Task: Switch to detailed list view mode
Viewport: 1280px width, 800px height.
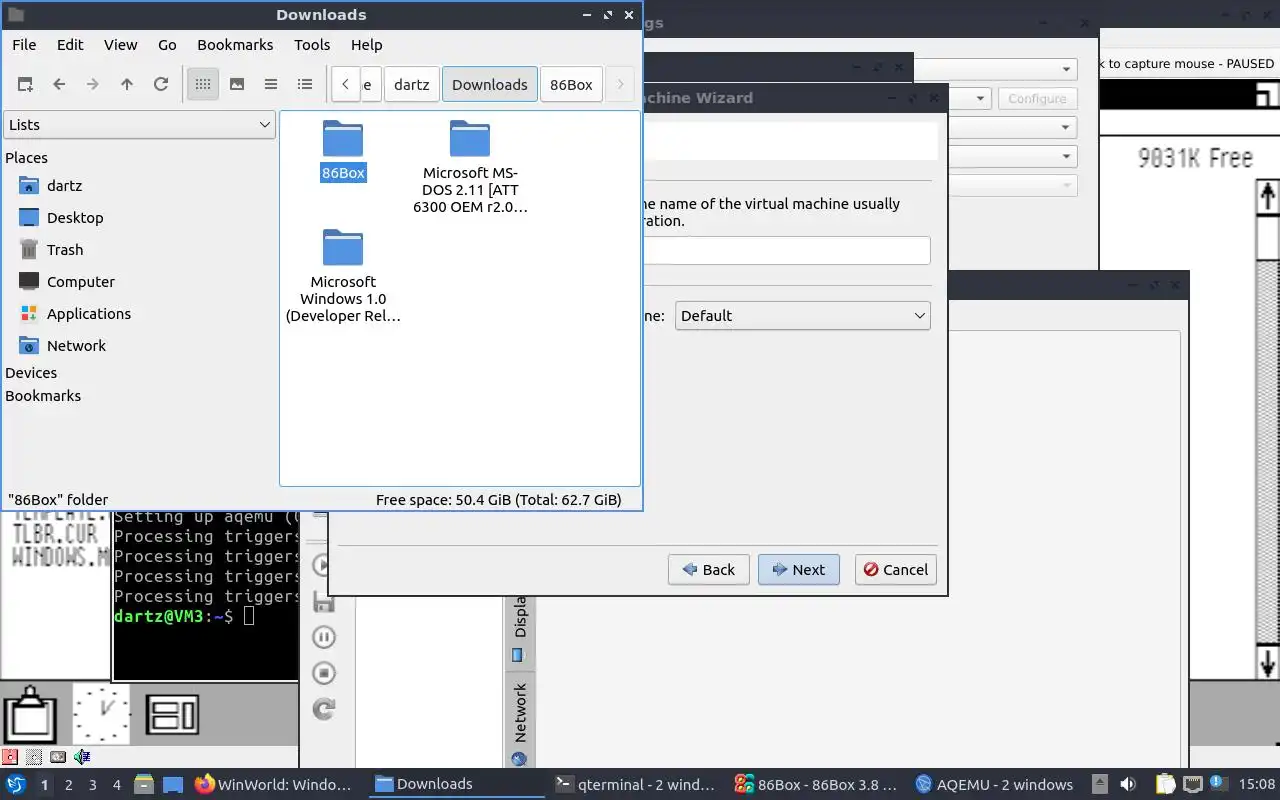Action: click(x=305, y=85)
